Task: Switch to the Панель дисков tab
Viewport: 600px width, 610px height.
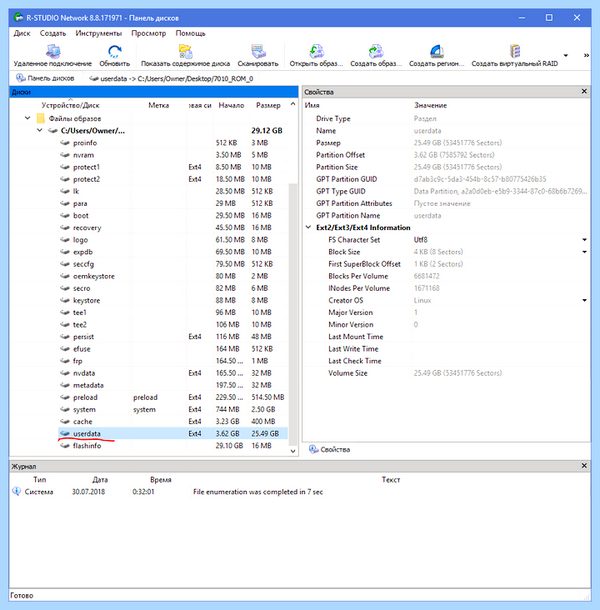Action: (45, 78)
